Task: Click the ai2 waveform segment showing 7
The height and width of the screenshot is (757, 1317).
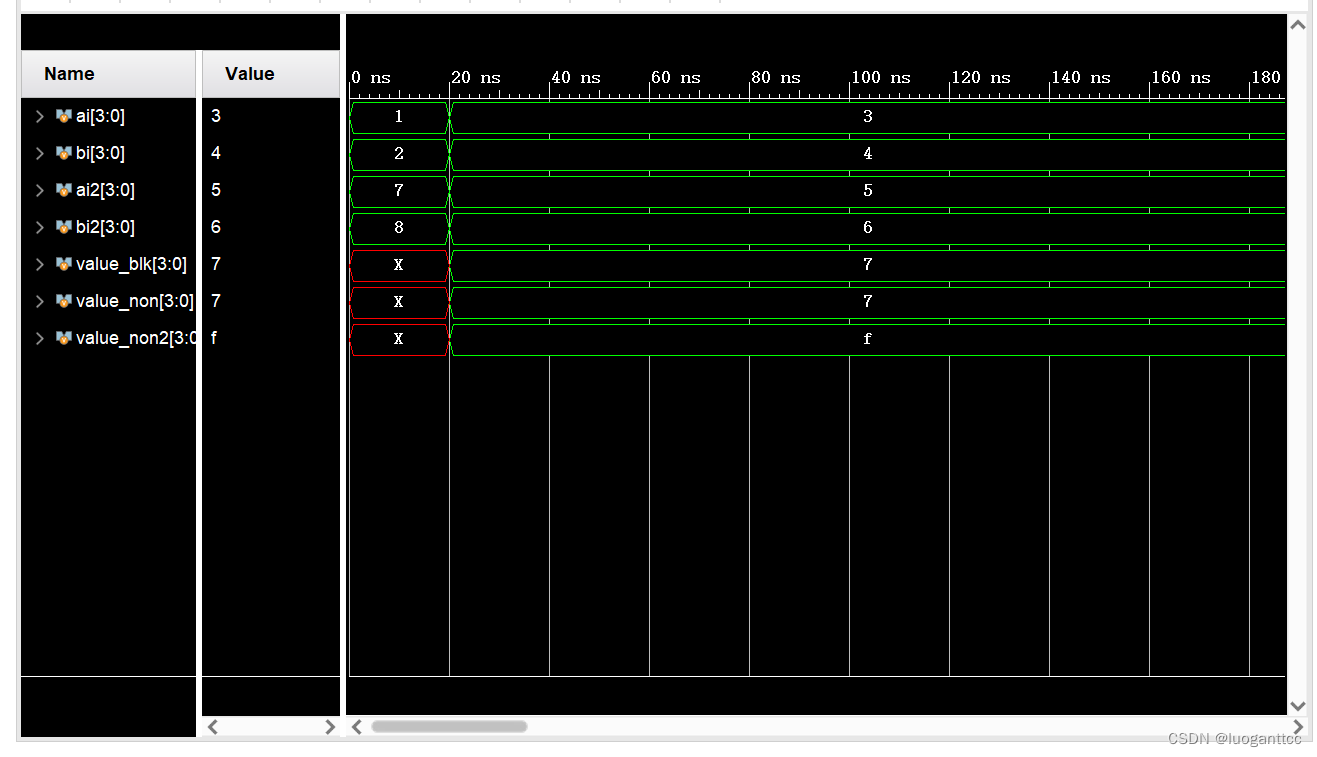Action: [x=399, y=190]
